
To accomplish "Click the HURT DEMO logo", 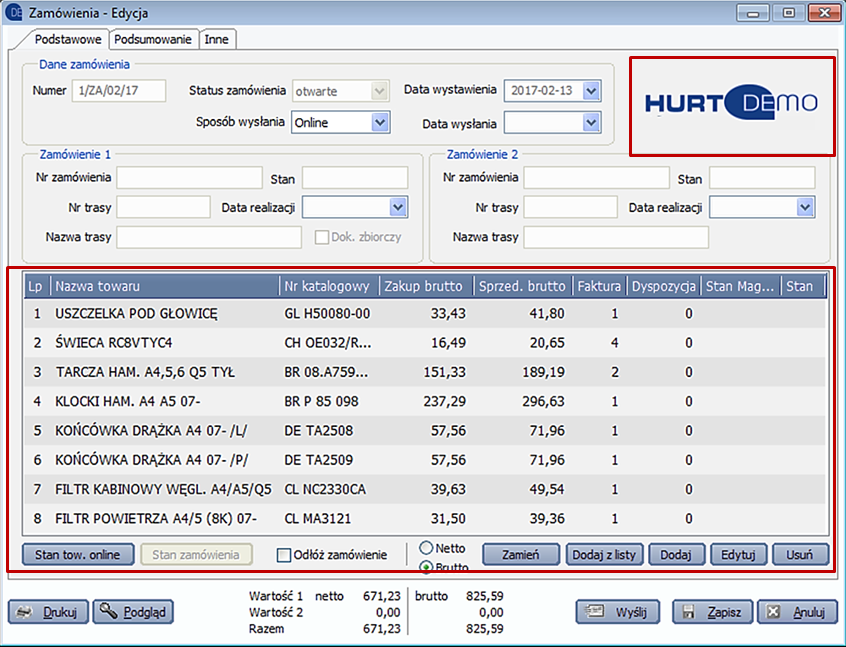I will click(732, 103).
